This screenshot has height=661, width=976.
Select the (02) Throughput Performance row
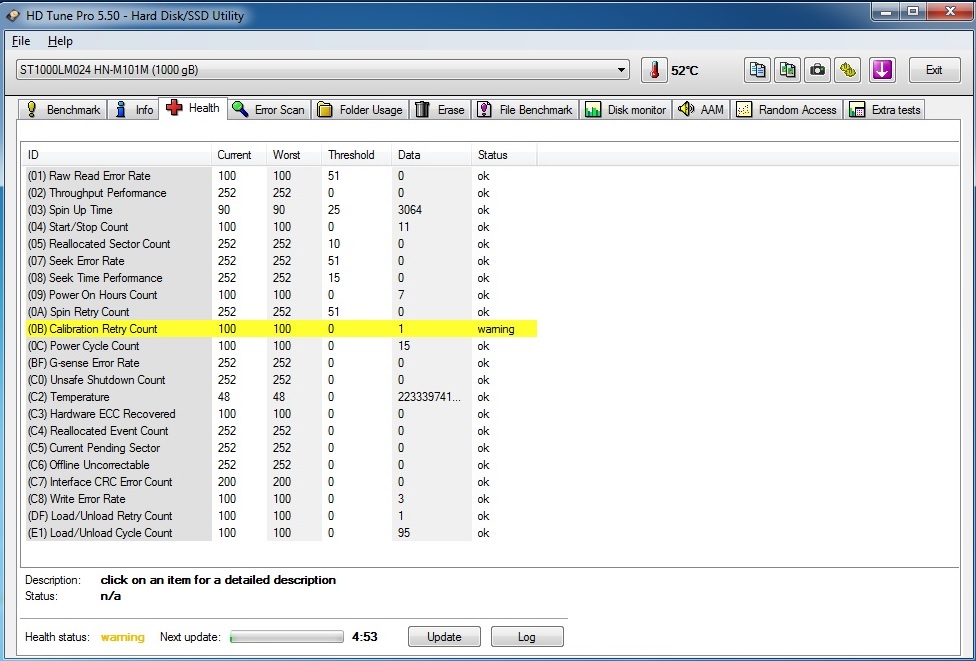280,193
